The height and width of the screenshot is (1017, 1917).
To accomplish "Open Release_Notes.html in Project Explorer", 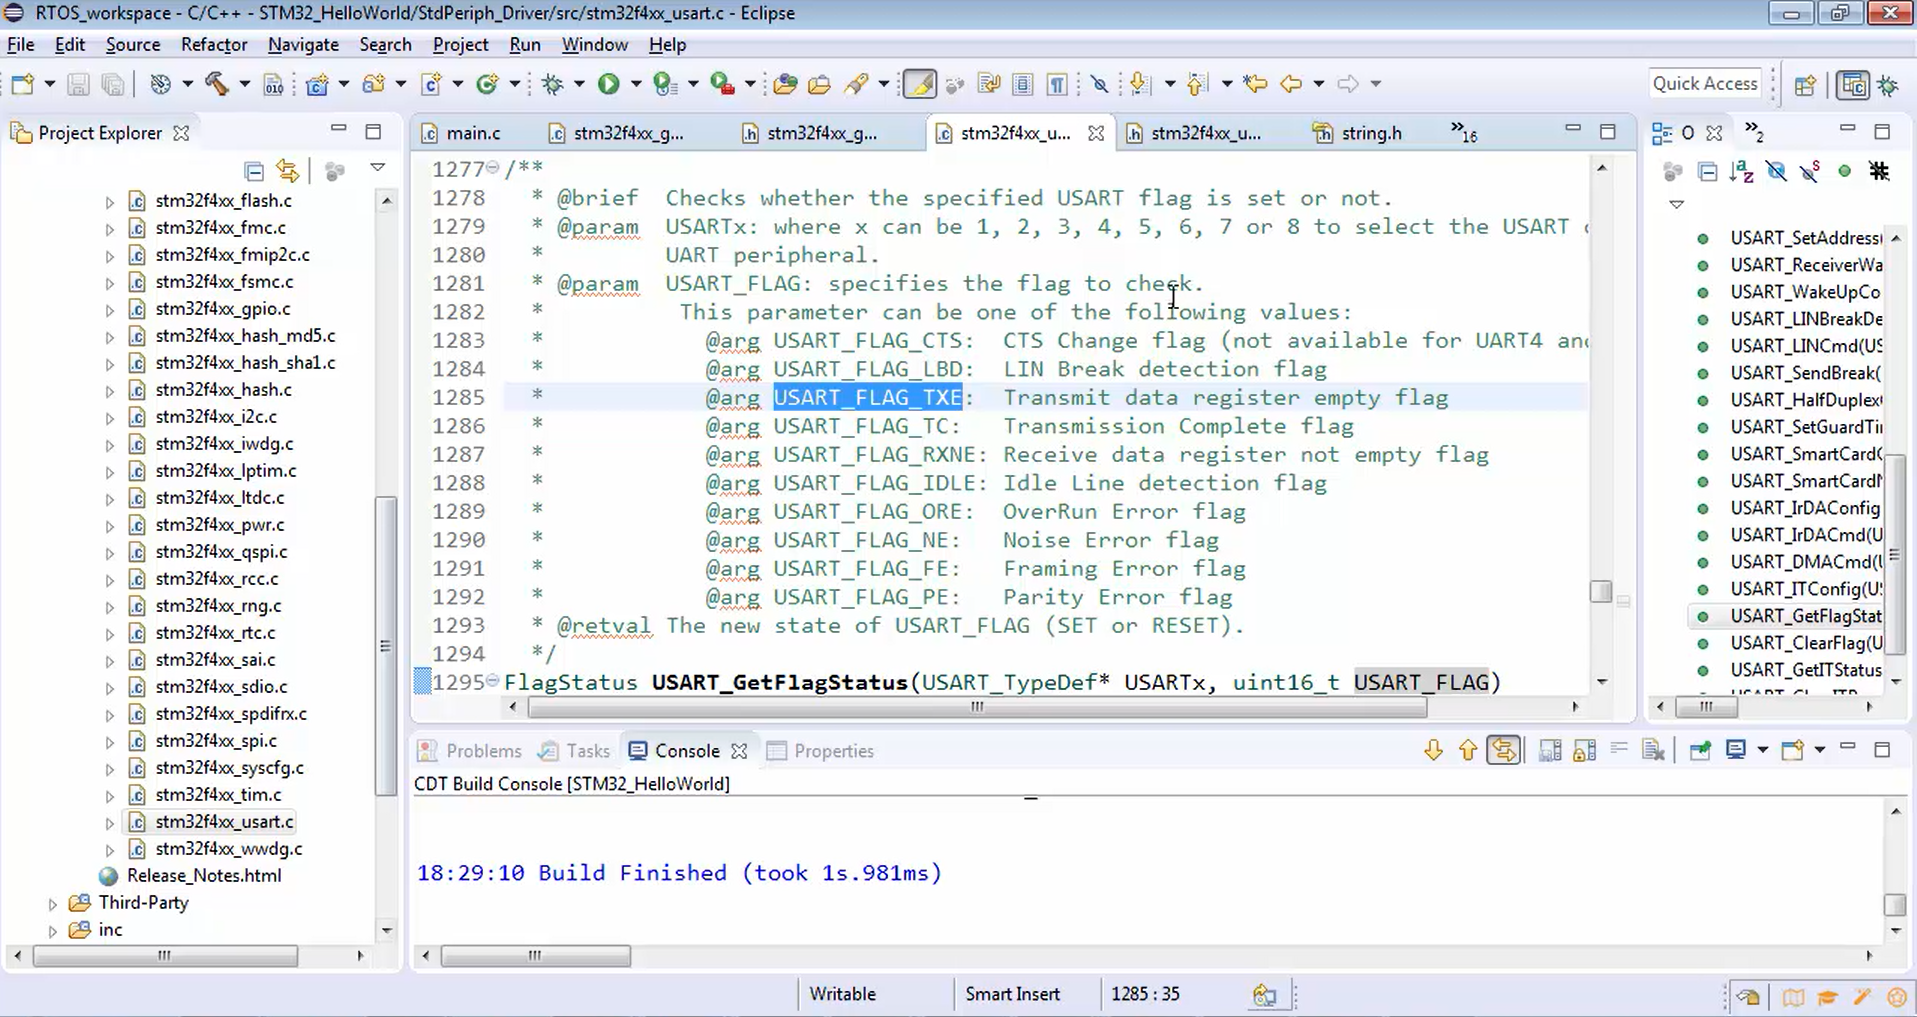I will pos(204,876).
